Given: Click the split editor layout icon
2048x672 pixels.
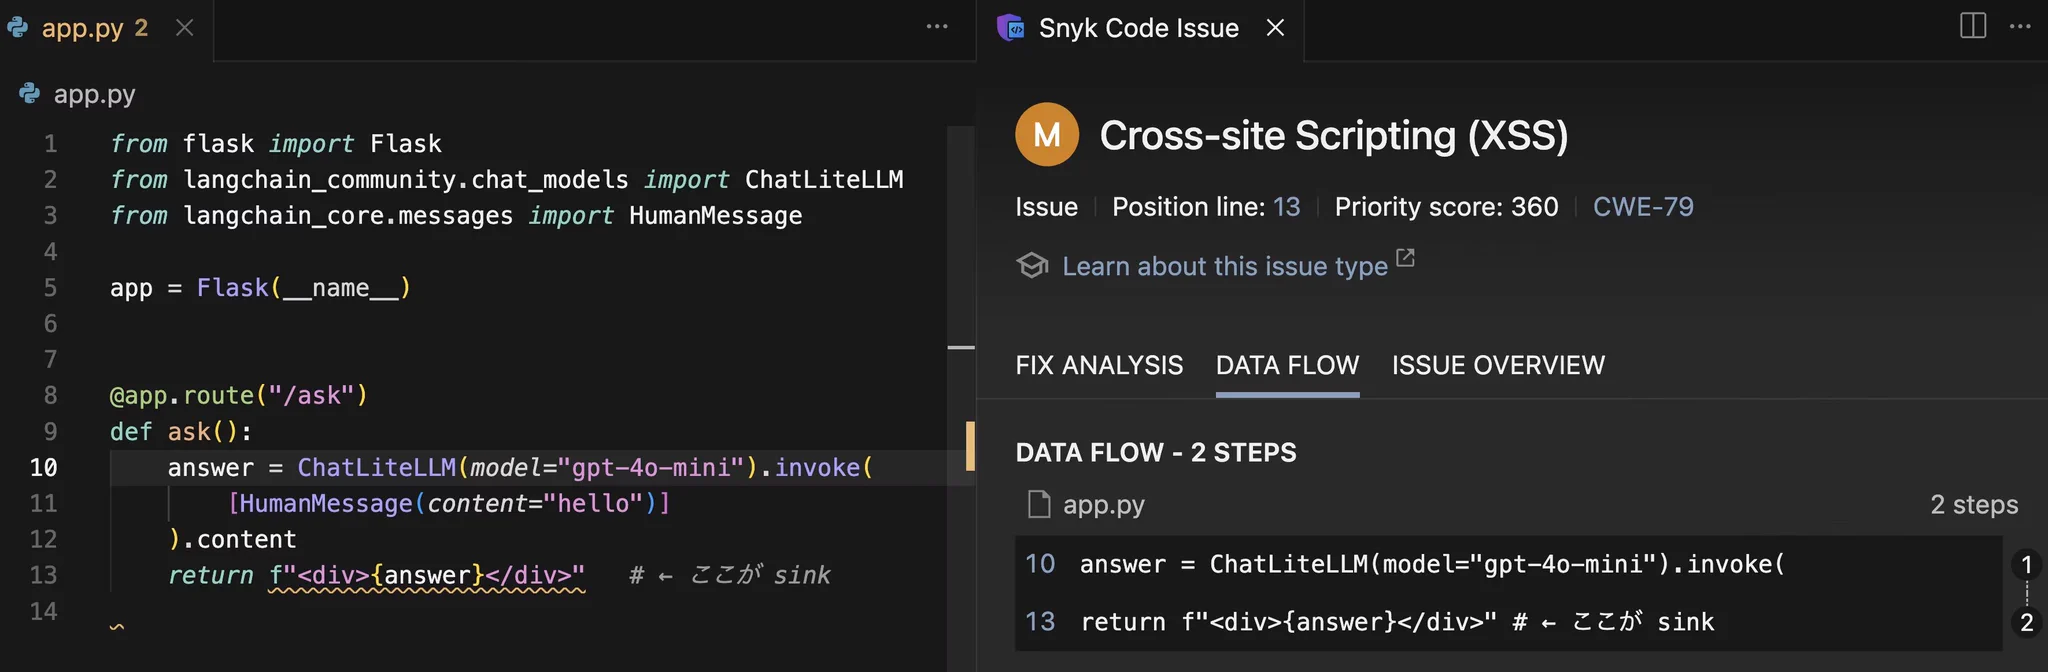Looking at the screenshot, I should [1973, 26].
